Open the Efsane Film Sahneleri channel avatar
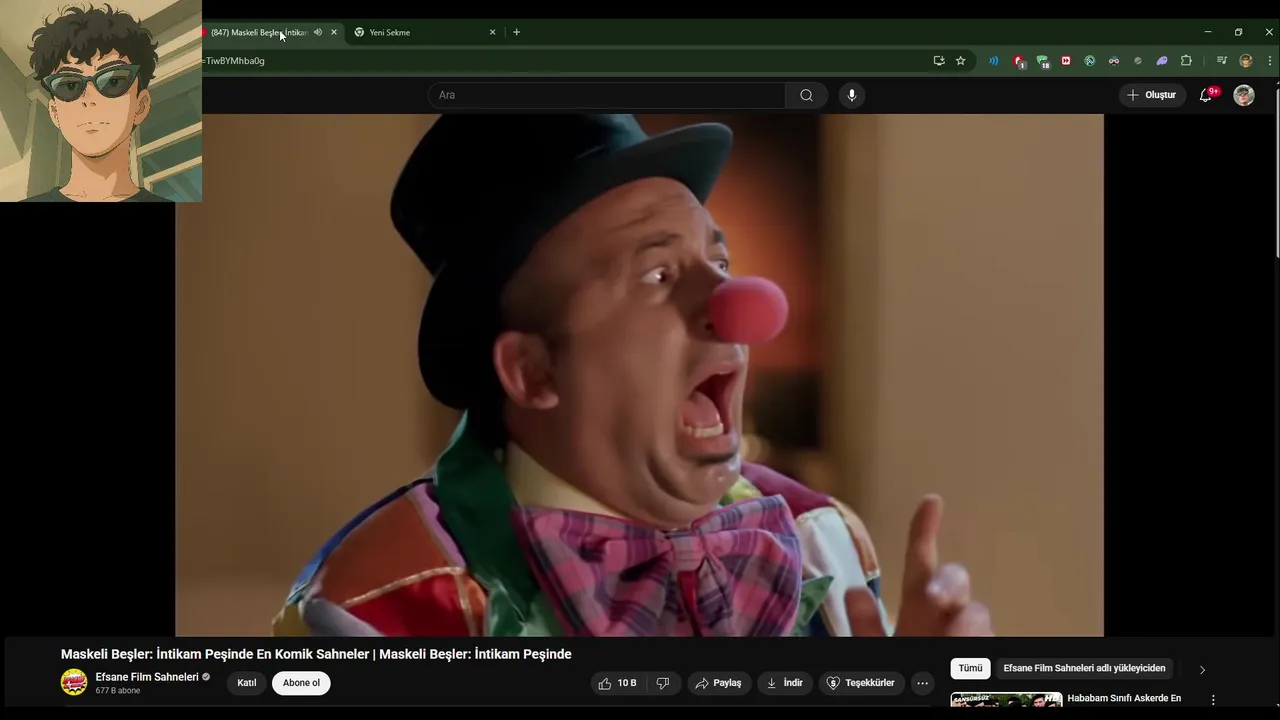The image size is (1280, 720). [x=74, y=683]
